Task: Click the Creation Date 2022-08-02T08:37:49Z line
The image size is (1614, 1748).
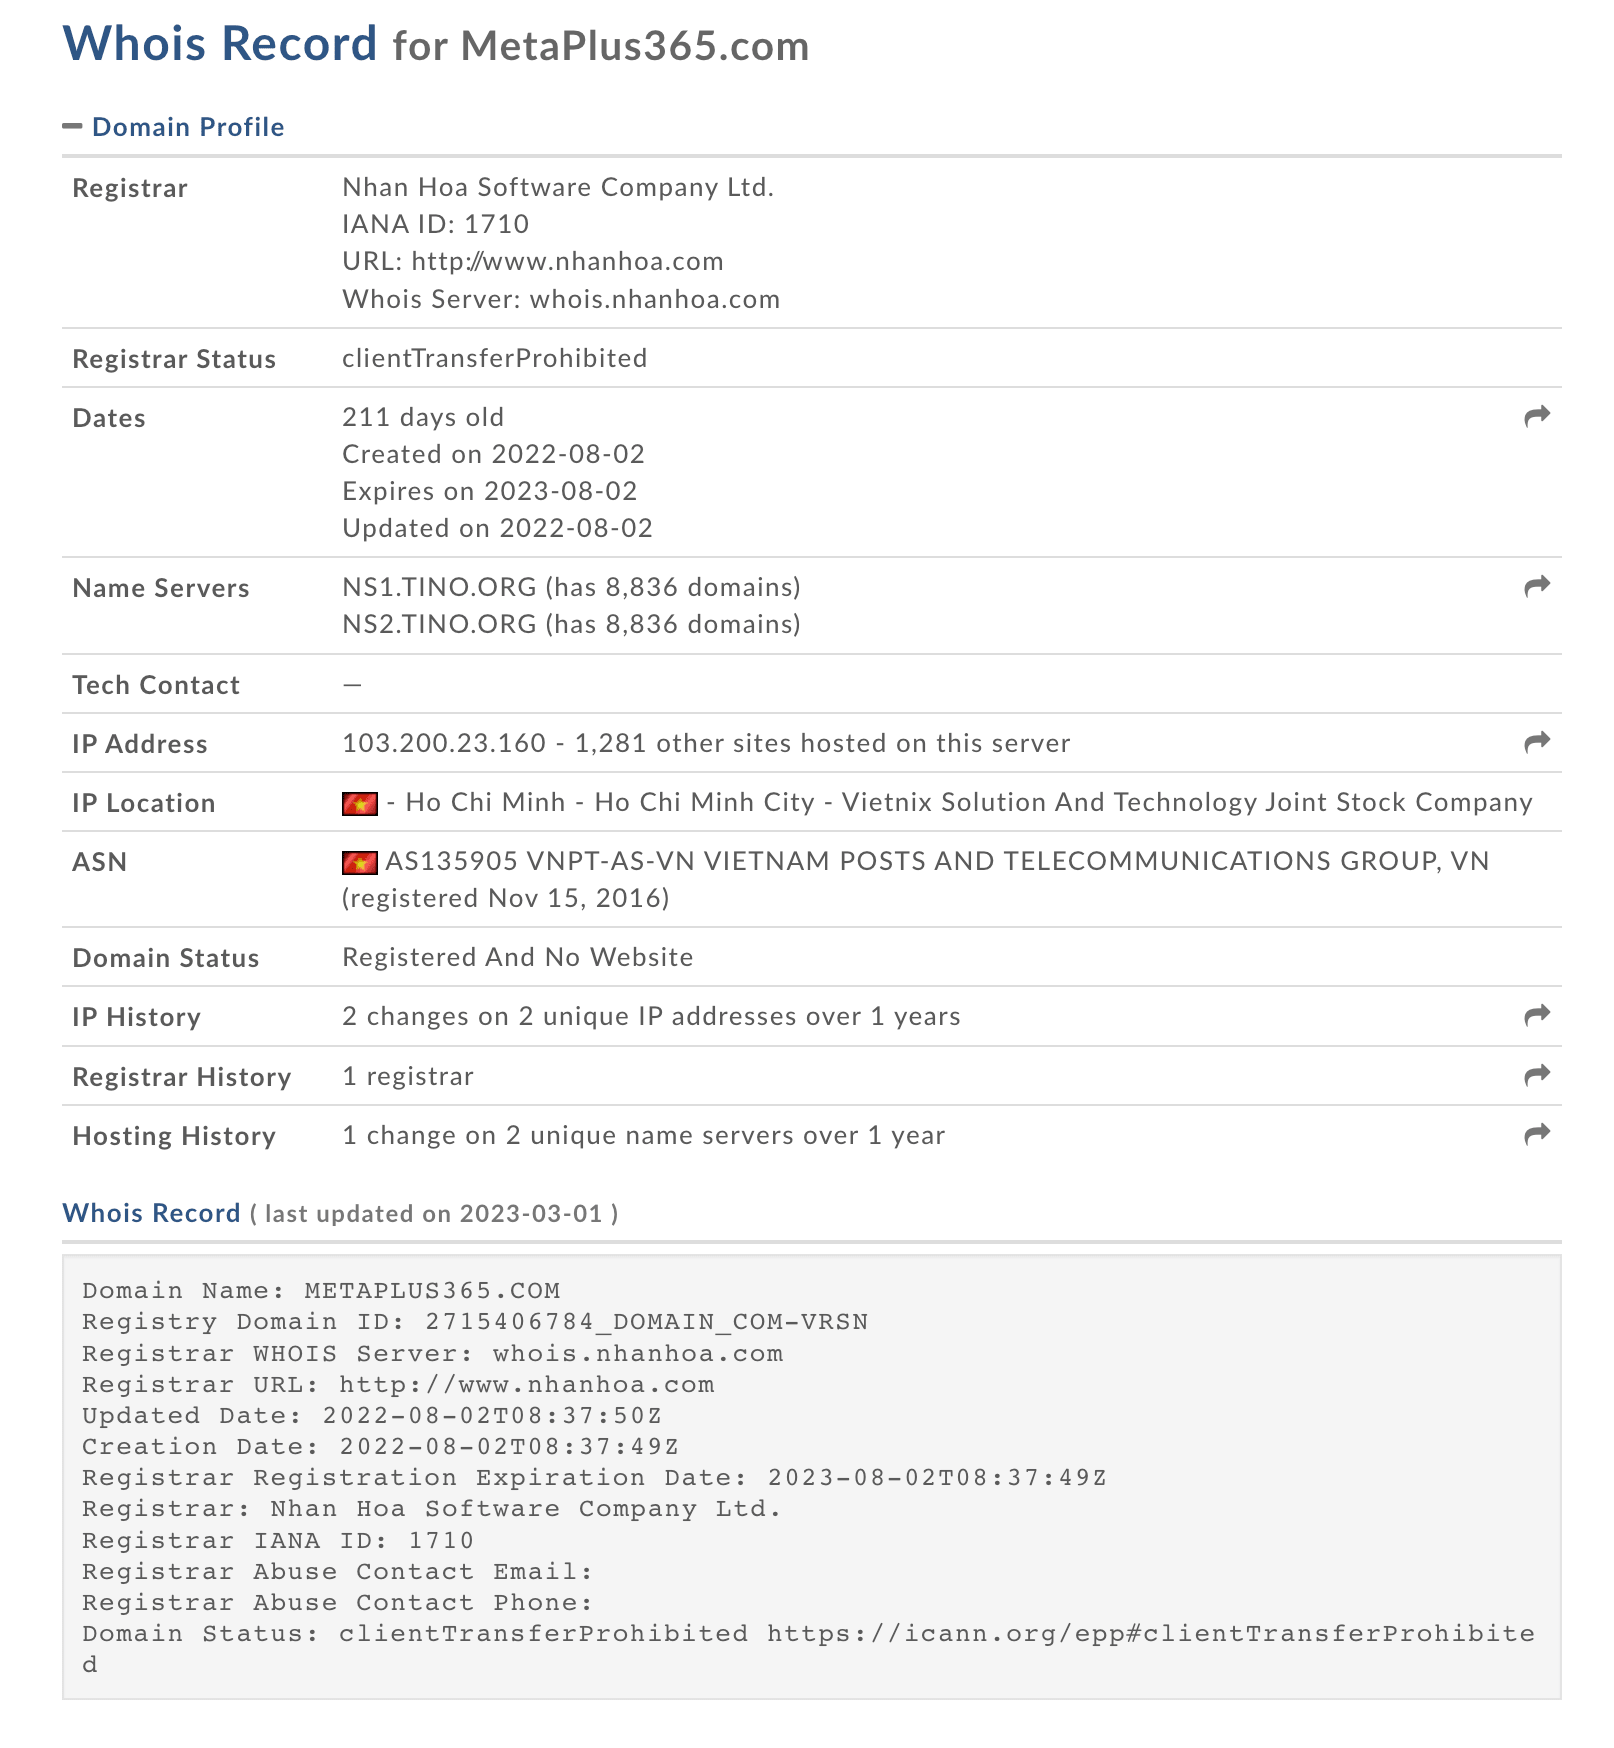Action: (x=381, y=1447)
